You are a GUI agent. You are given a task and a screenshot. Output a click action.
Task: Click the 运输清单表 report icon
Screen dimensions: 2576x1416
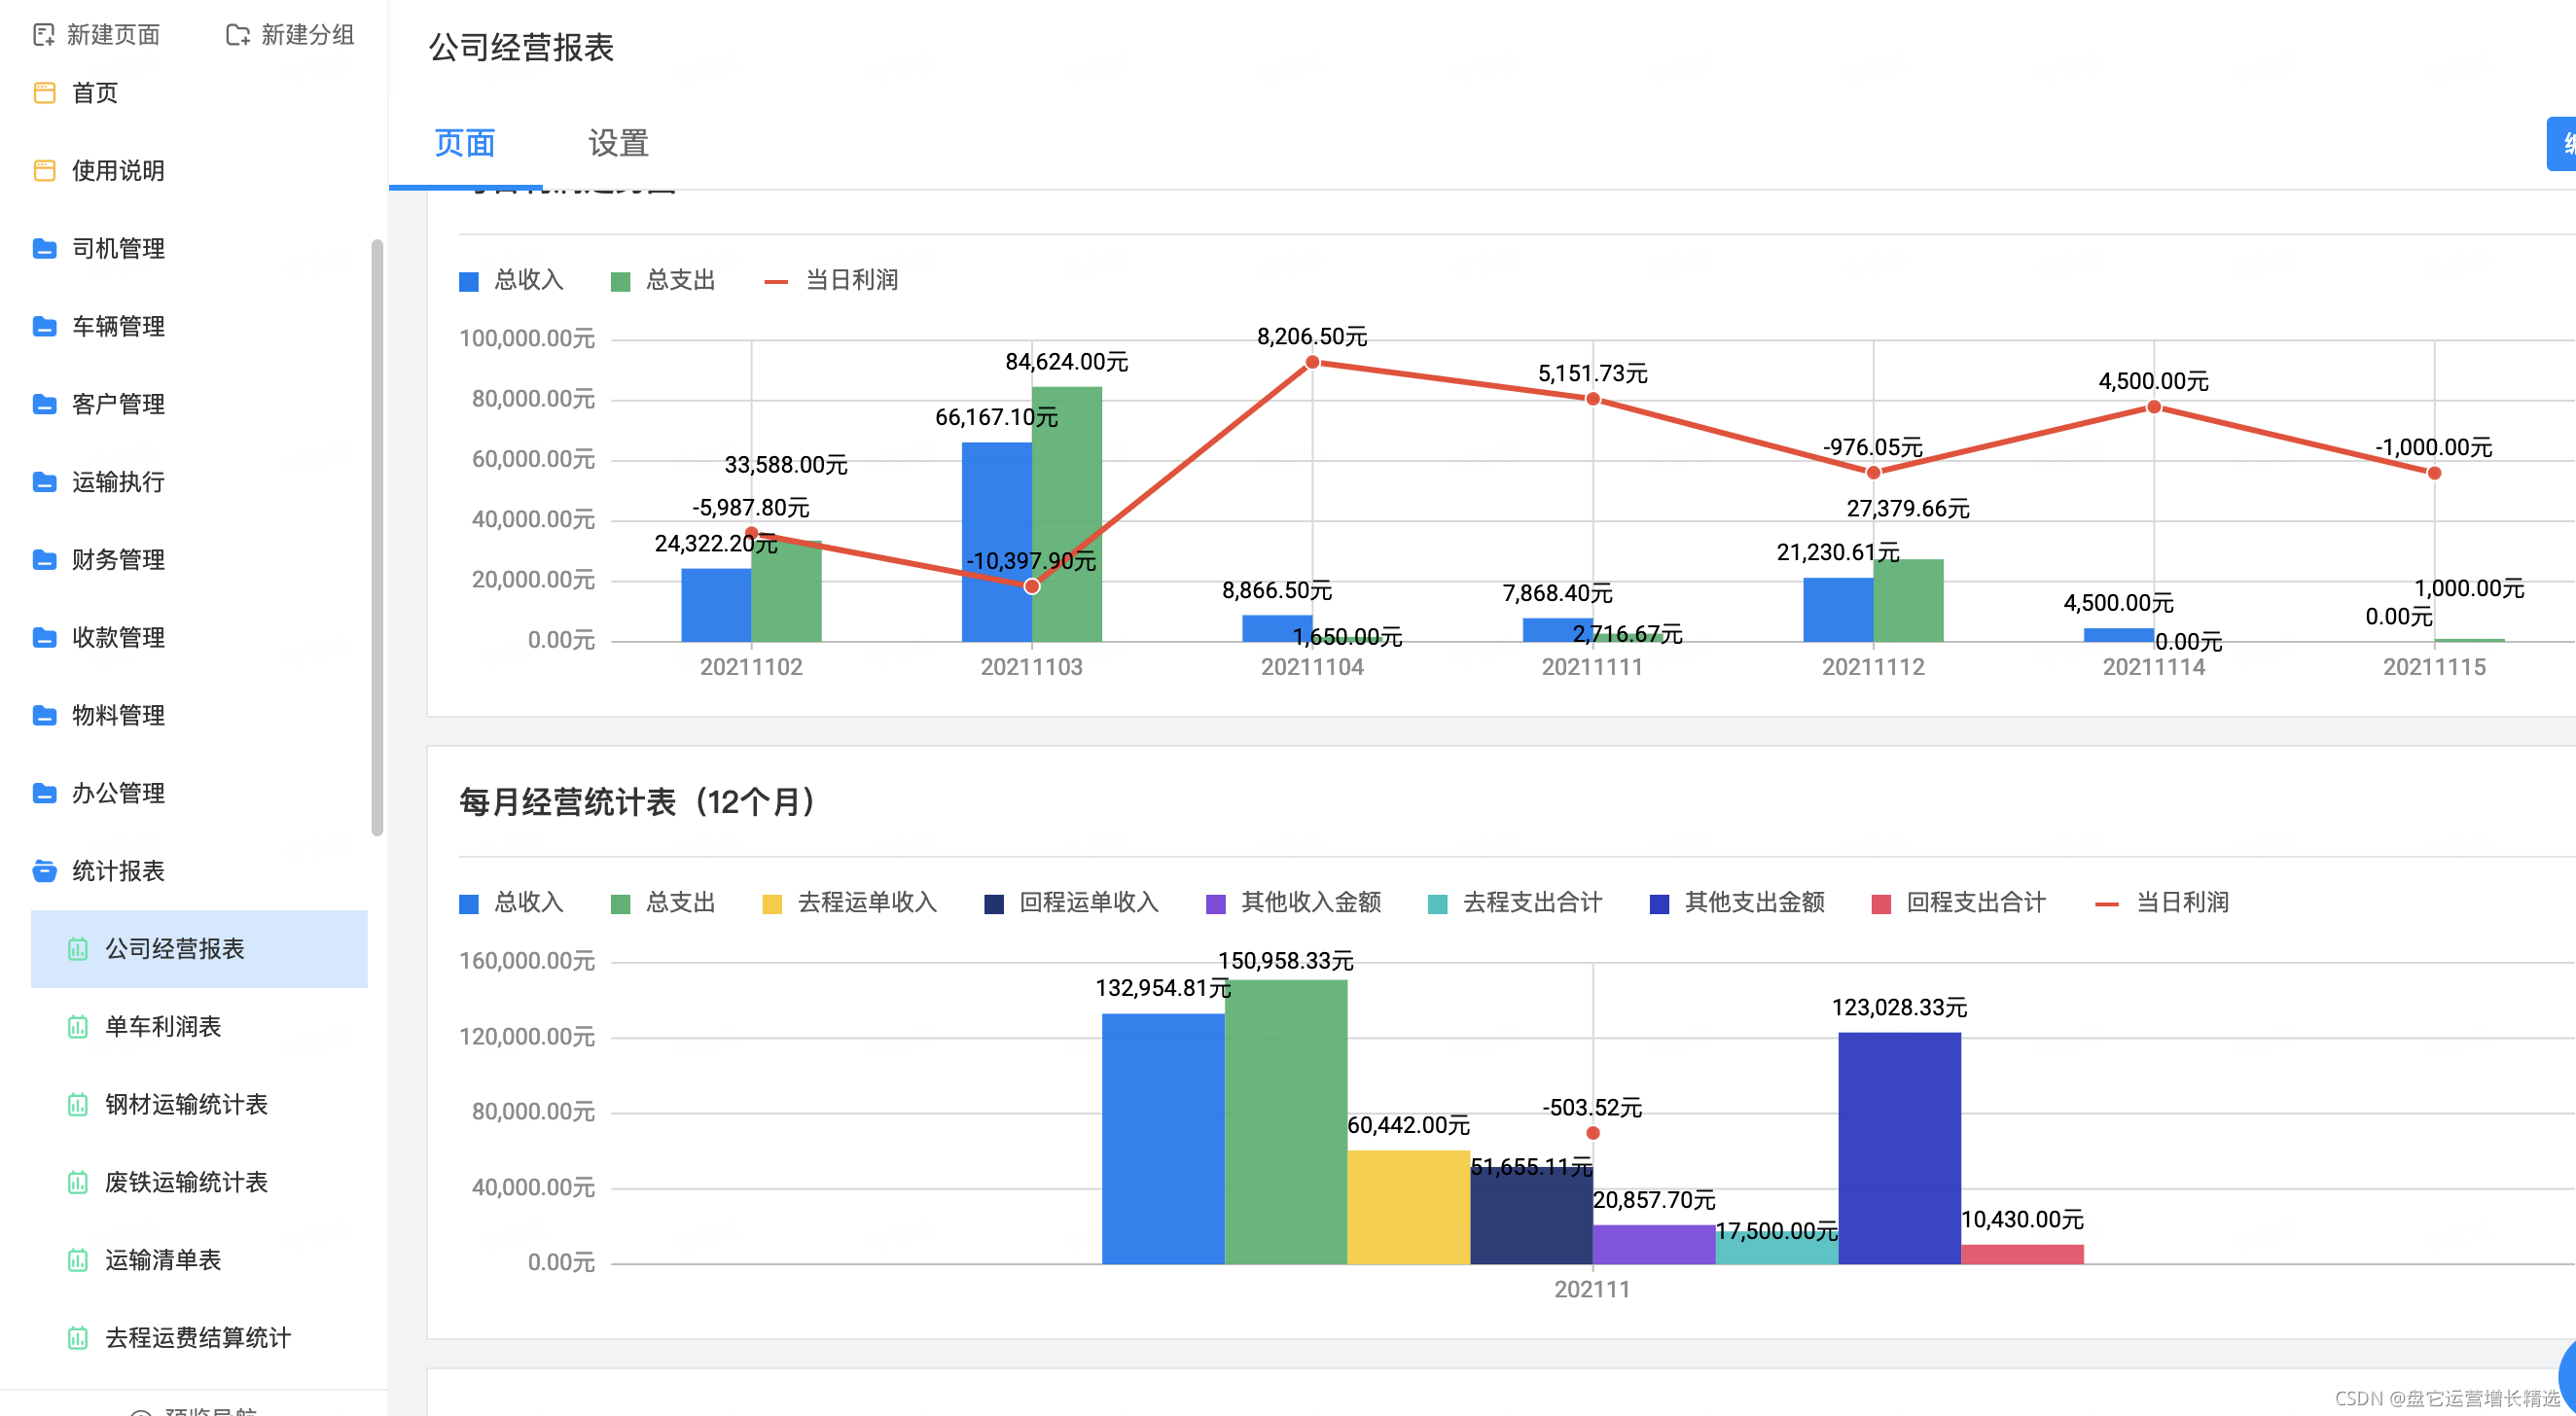77,1260
